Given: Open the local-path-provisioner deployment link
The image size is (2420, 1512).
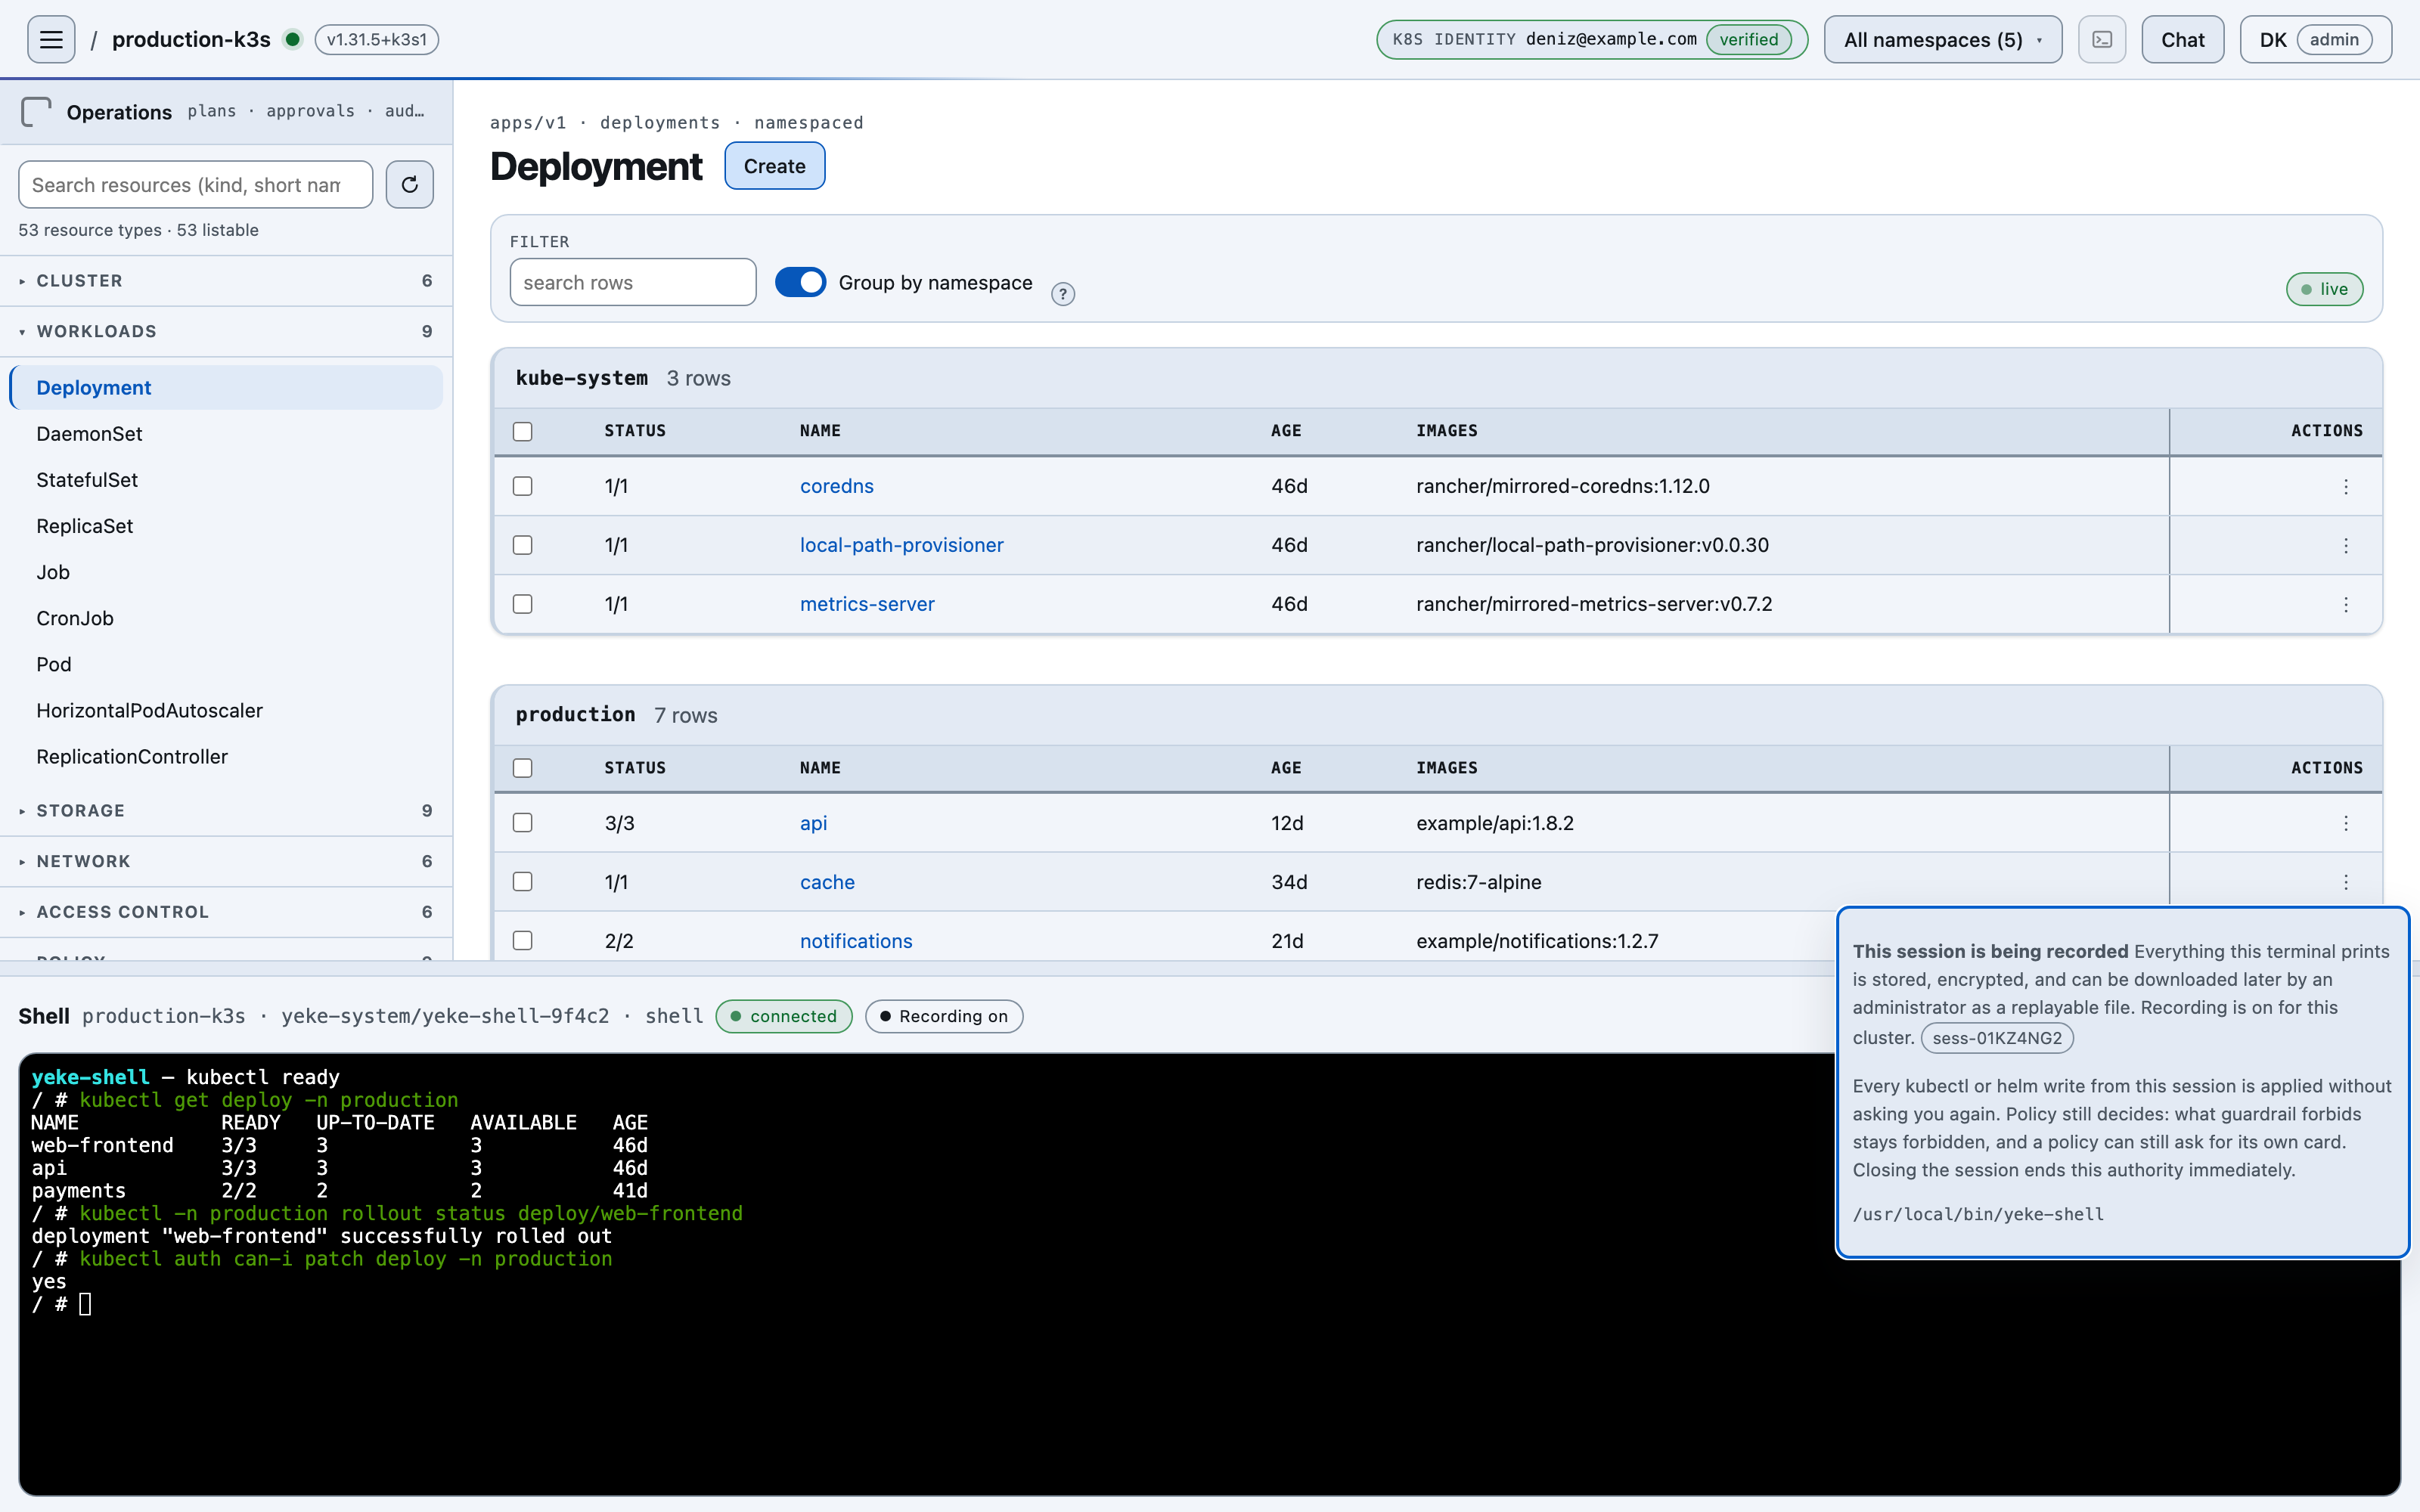Looking at the screenshot, I should coord(901,545).
